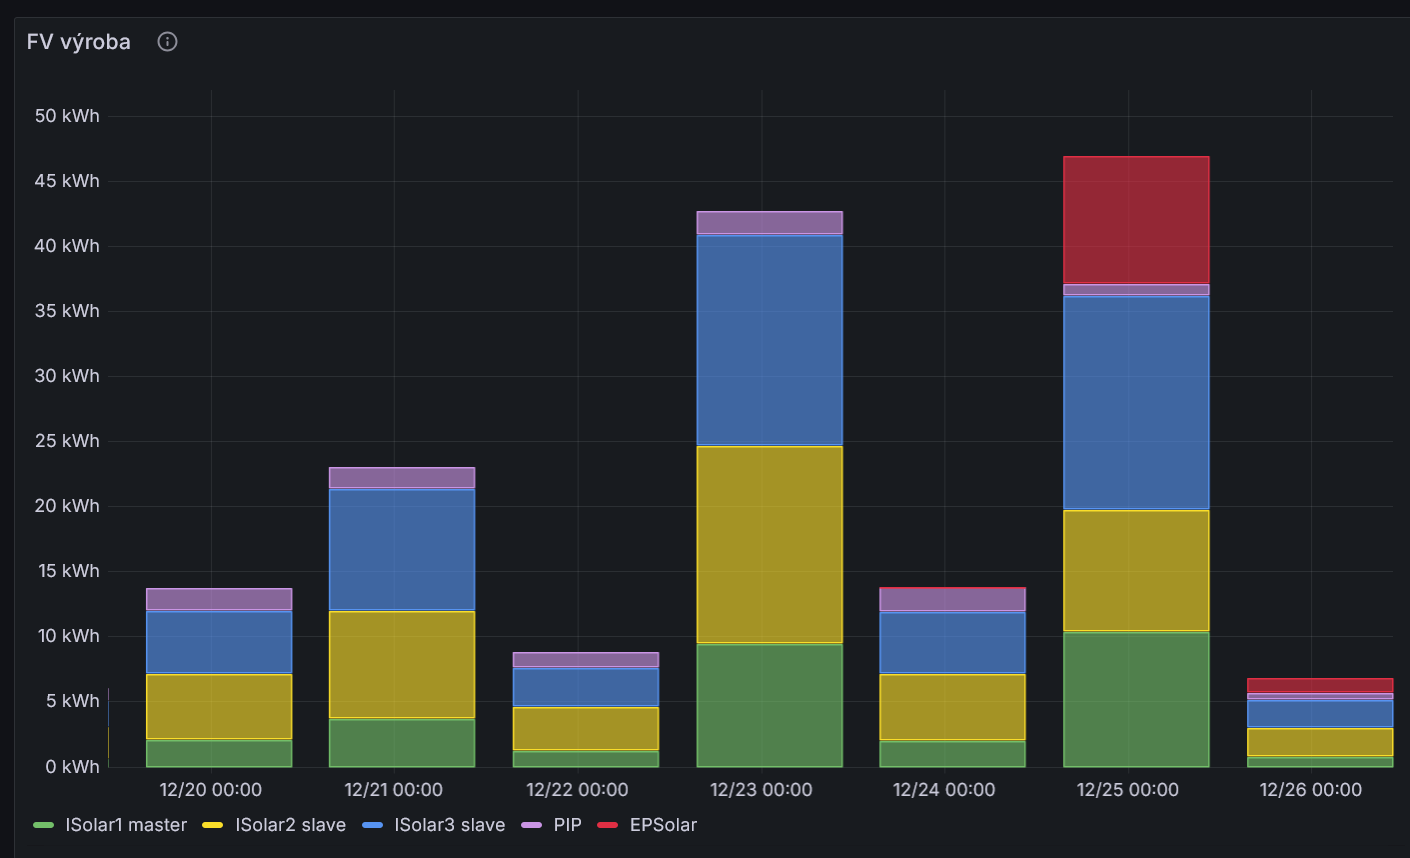The height and width of the screenshot is (858, 1410).
Task: Select the purple PIP segment on 12/20 bar
Action: pyautogui.click(x=219, y=600)
